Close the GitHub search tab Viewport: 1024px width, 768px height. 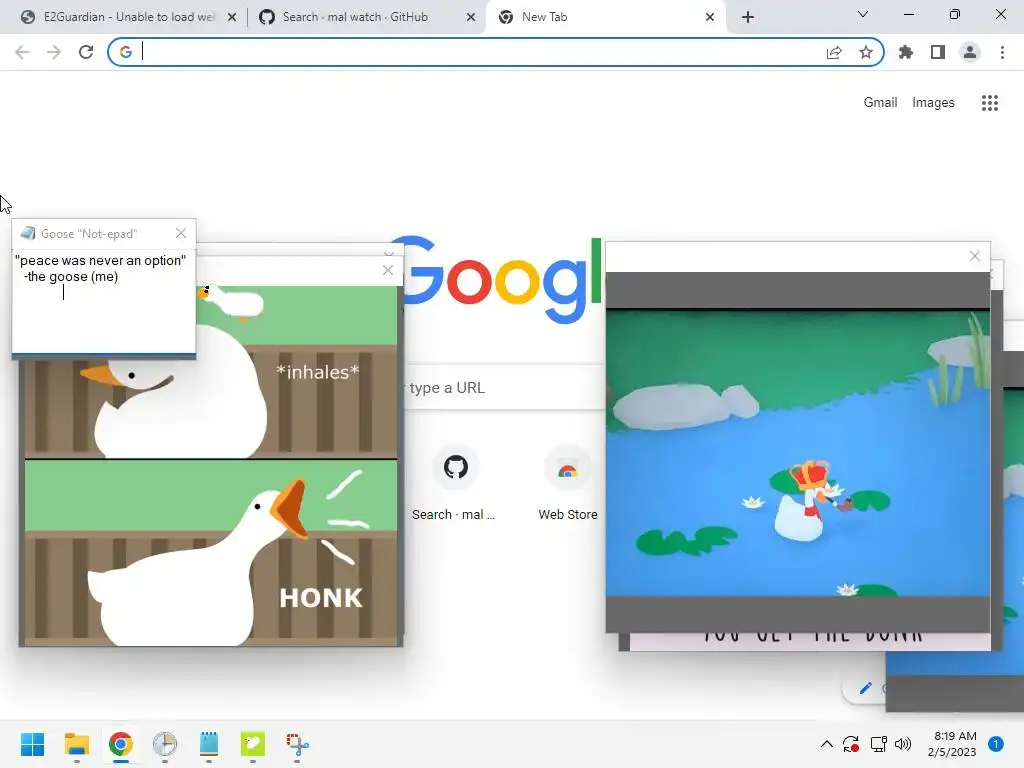click(x=471, y=17)
